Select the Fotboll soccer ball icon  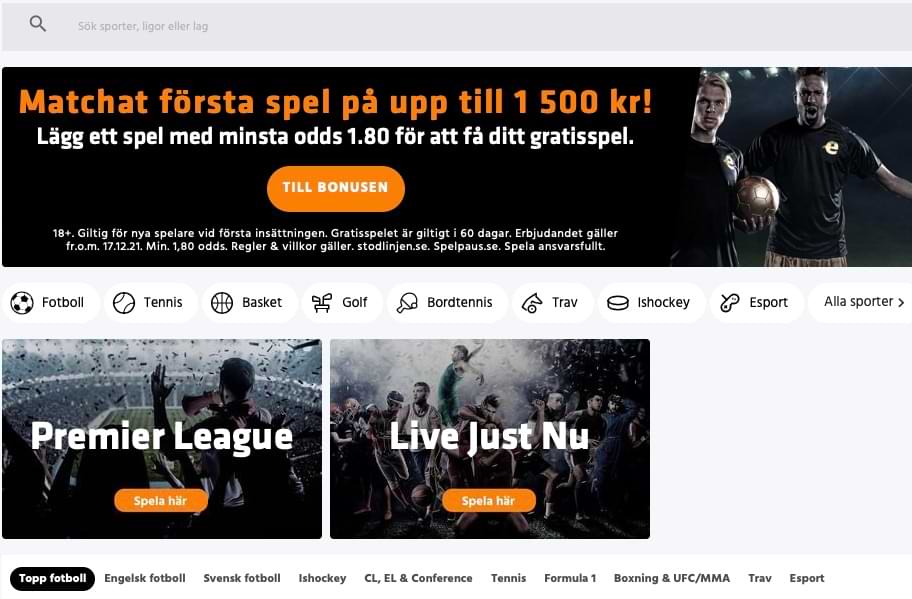point(22,302)
